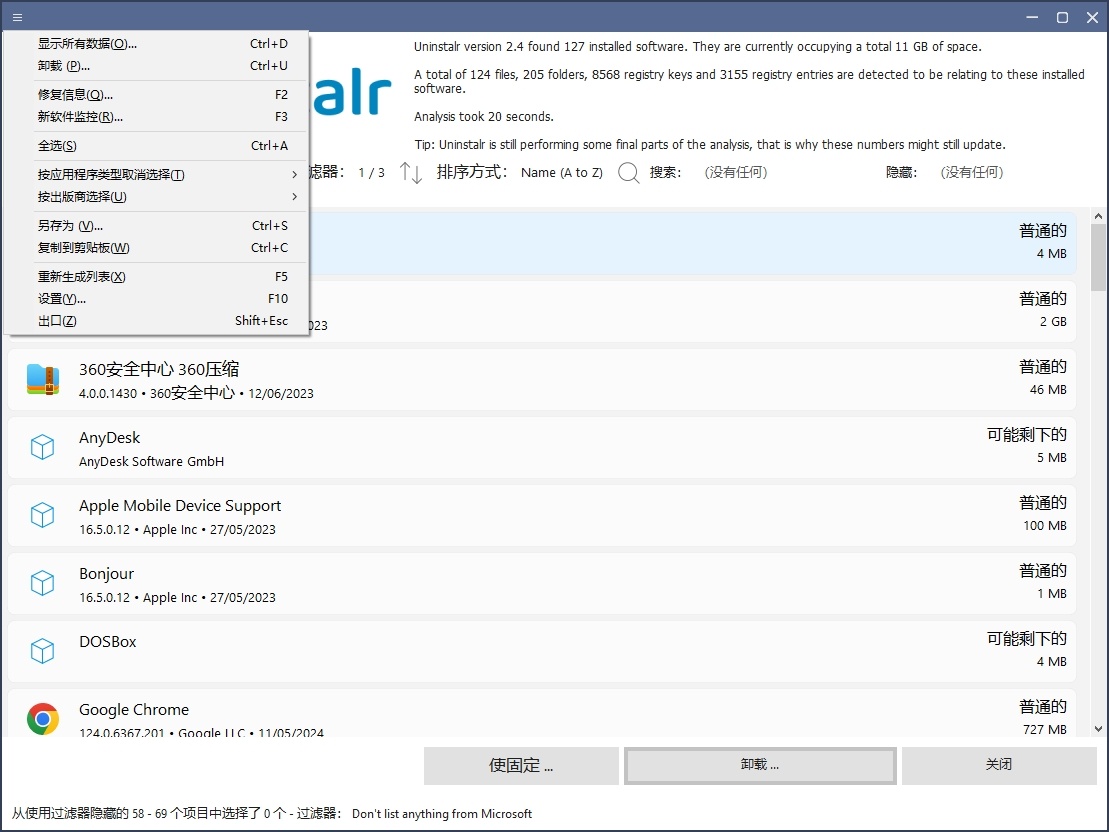Click the AnyDesk Software GmbH publisher text

click(x=151, y=462)
